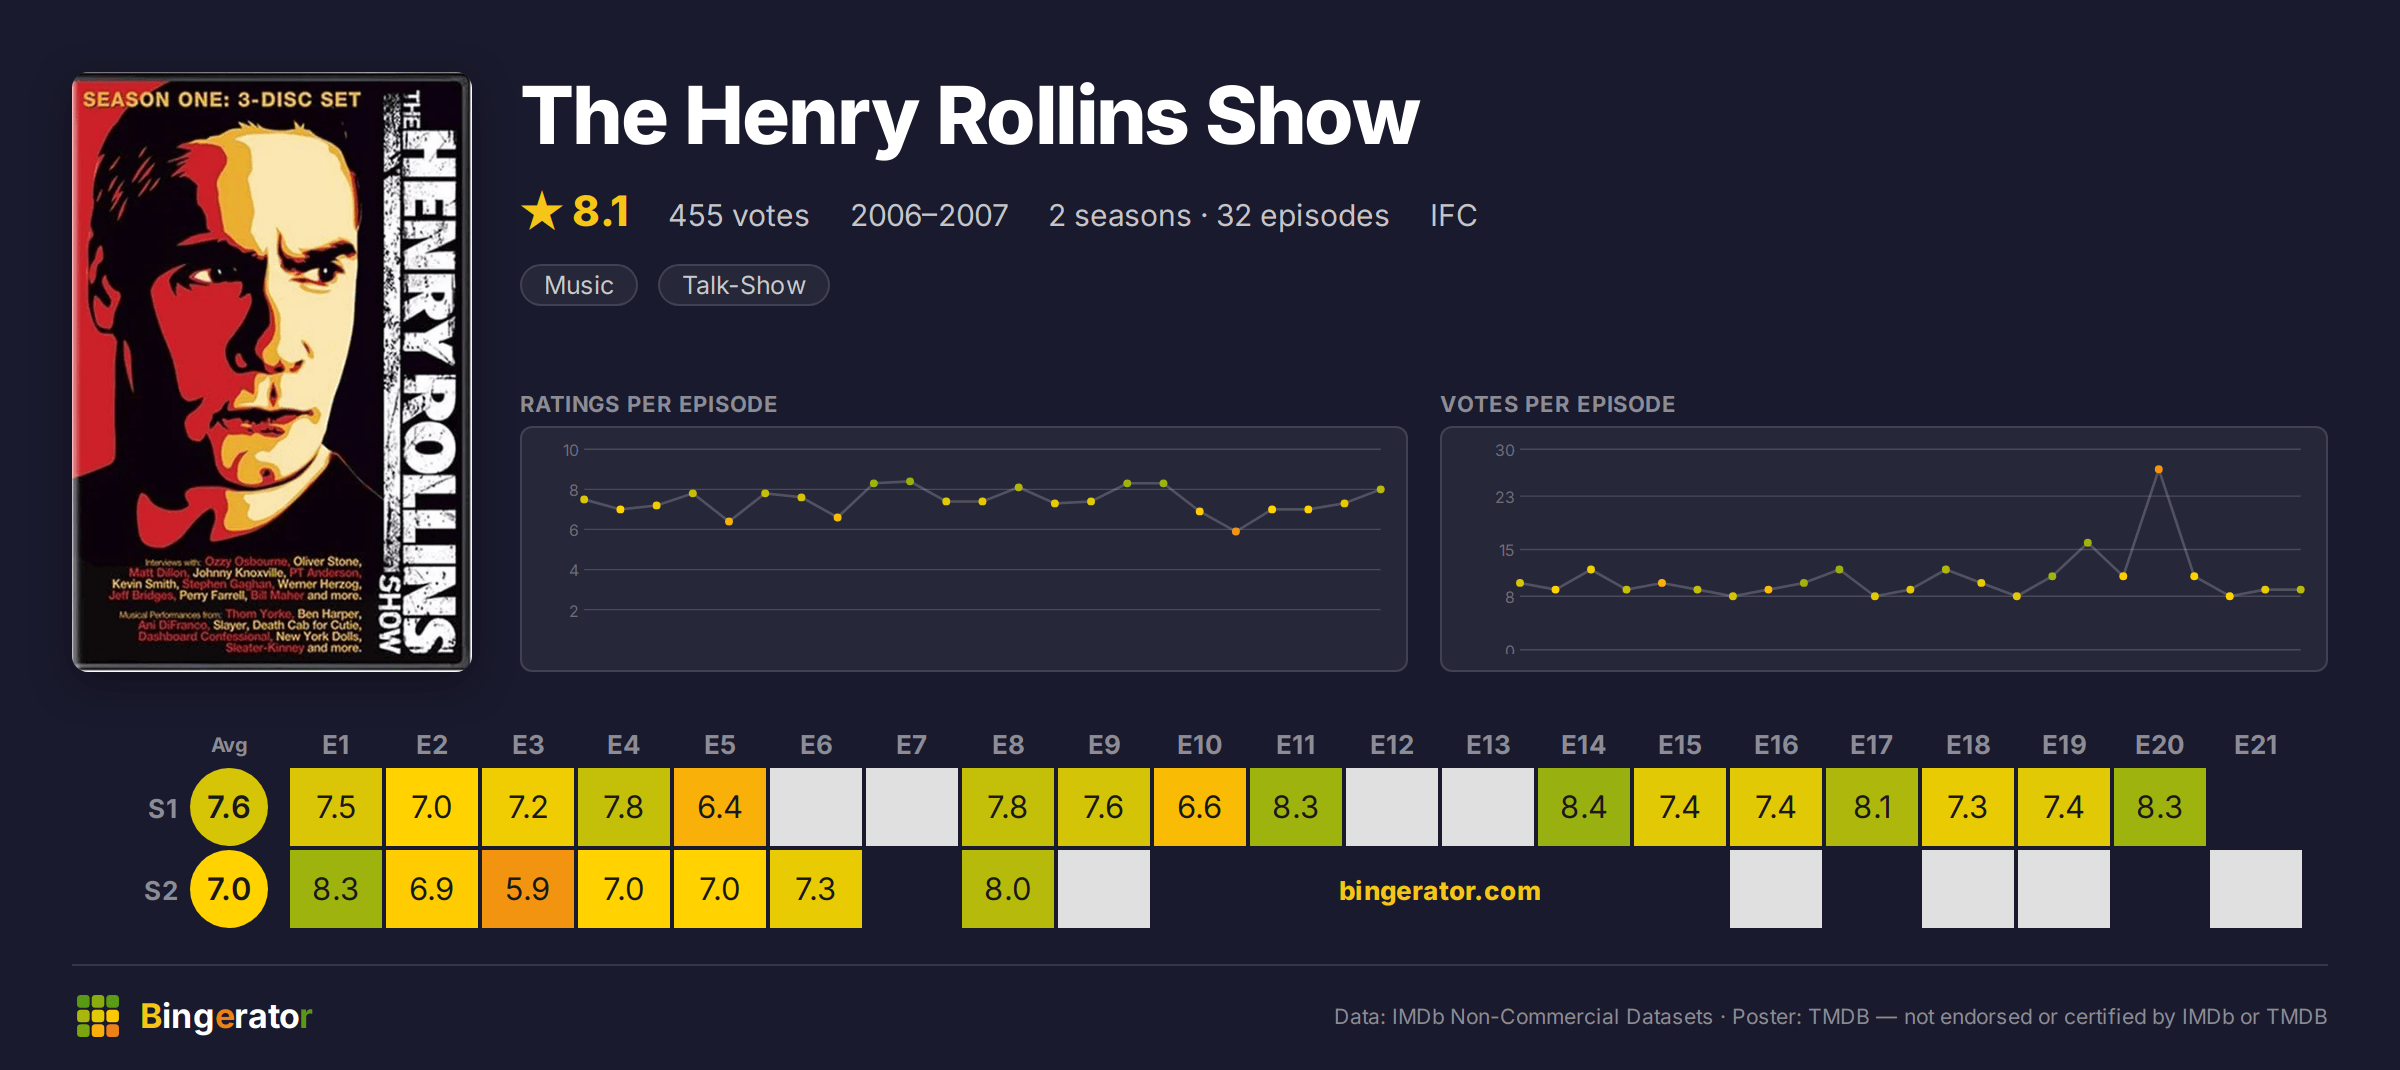The image size is (2400, 1070).
Task: Click the Bingerator grid logo icon
Action: click(98, 1016)
